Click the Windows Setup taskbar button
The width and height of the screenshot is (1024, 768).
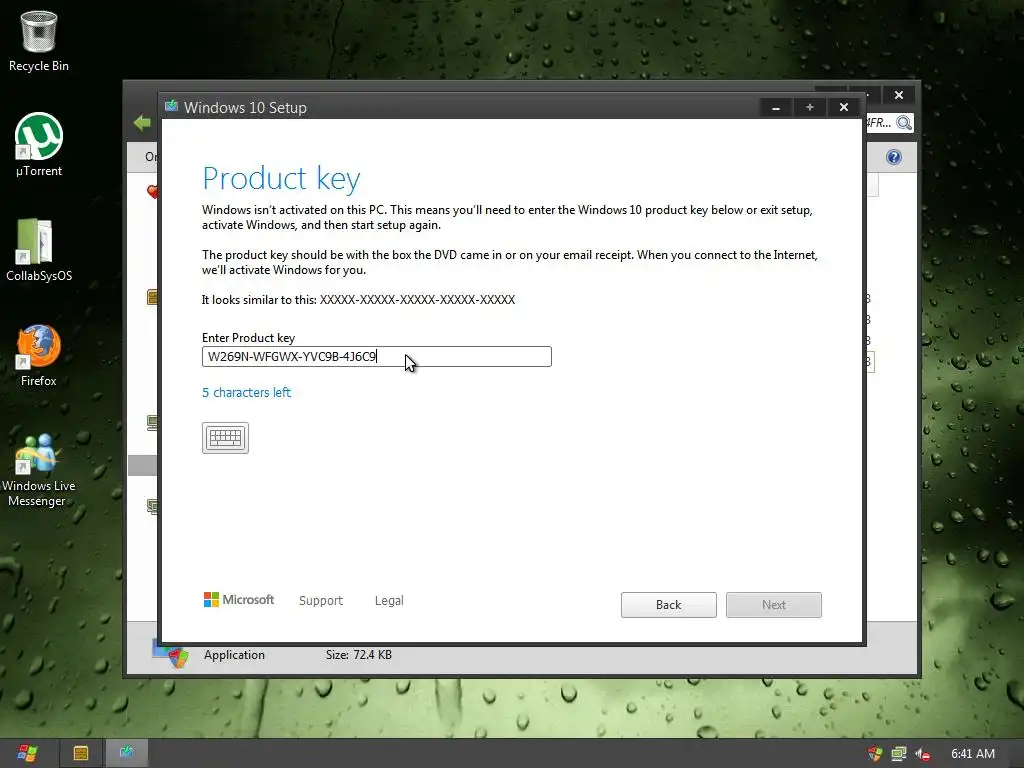[x=127, y=753]
